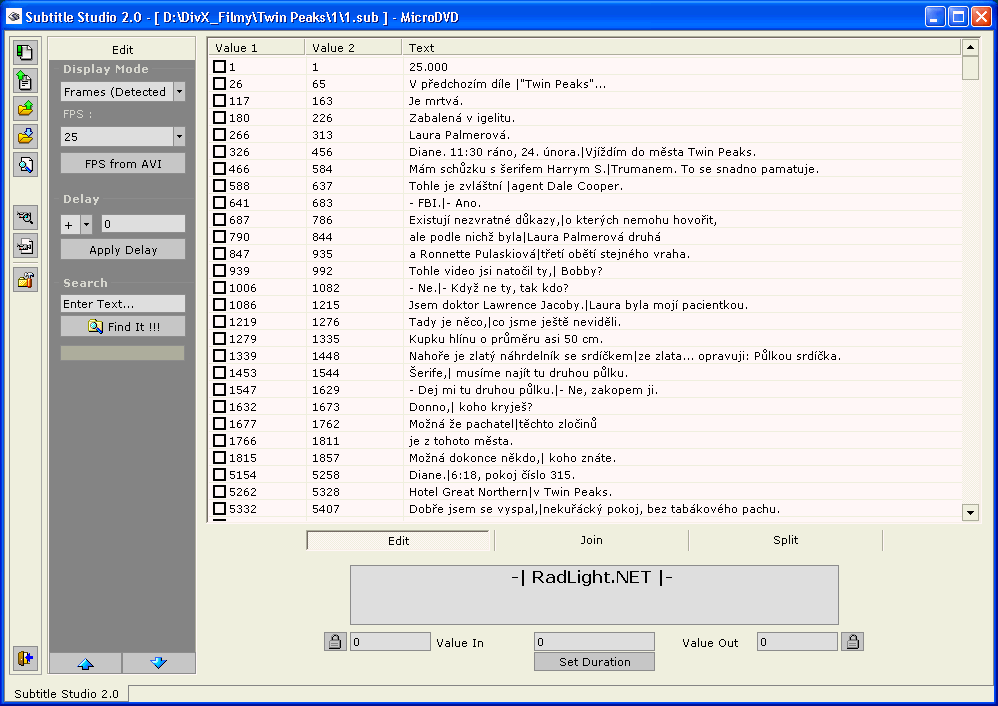Screen dimensions: 998x706
Task: Click the document with green up arrow icon
Action: coord(25,81)
